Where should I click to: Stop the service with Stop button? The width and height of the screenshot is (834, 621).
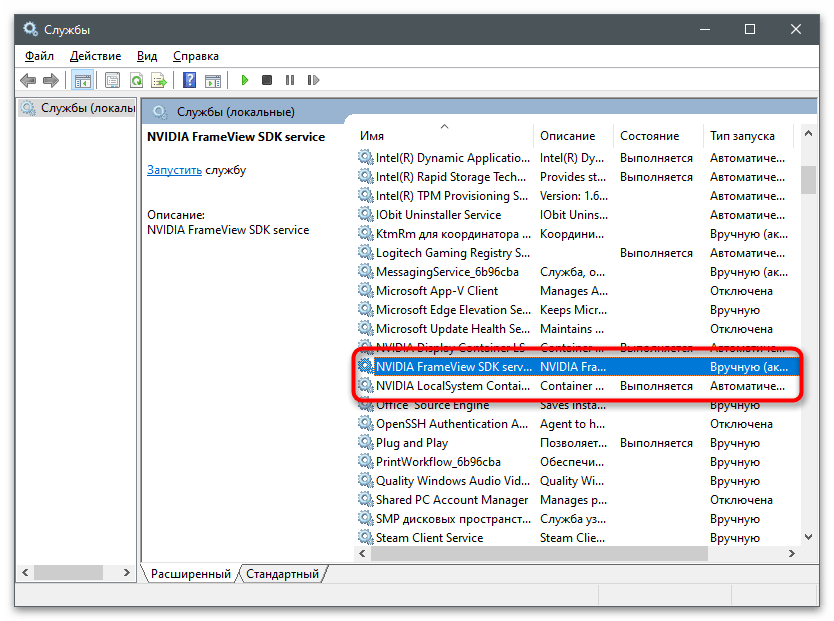267,80
